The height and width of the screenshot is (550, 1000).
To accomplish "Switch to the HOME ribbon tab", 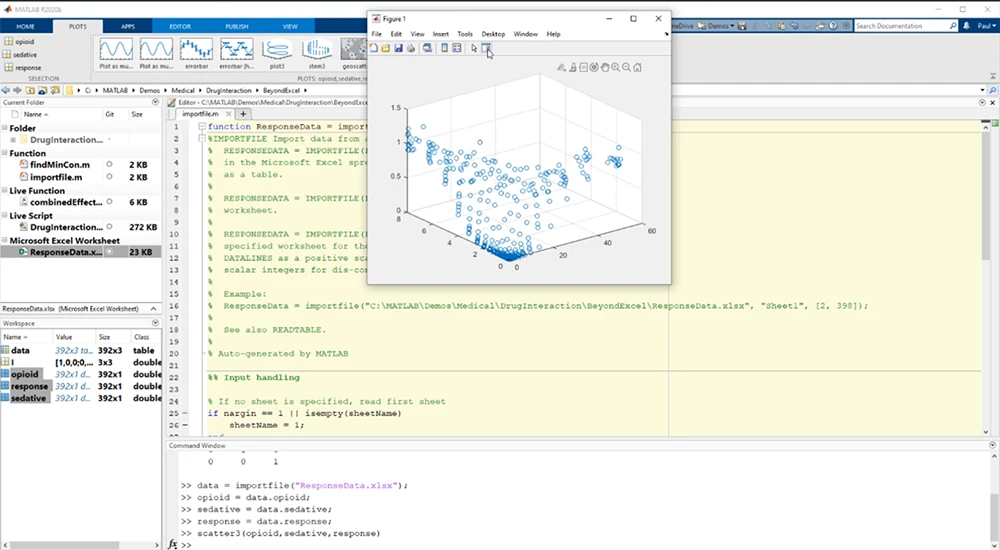I will click(x=26, y=26).
